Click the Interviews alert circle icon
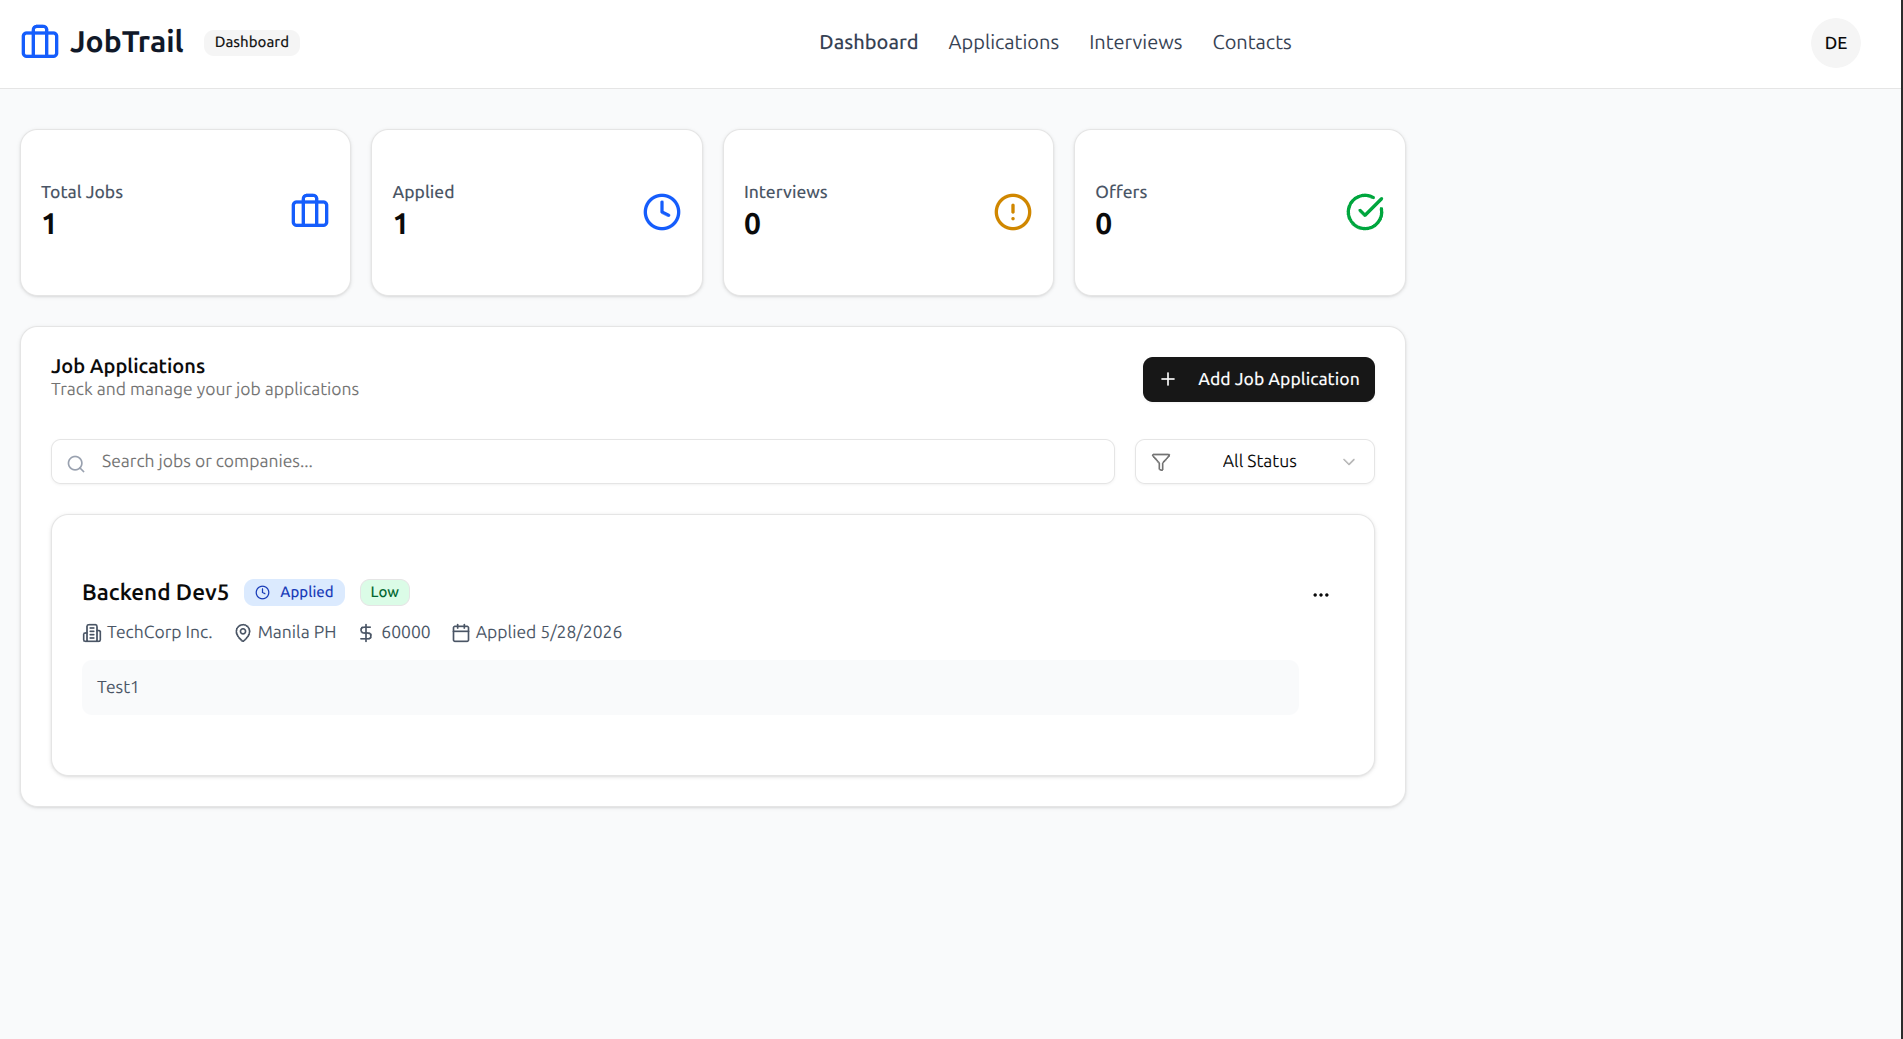The height and width of the screenshot is (1039, 1903). (1013, 212)
